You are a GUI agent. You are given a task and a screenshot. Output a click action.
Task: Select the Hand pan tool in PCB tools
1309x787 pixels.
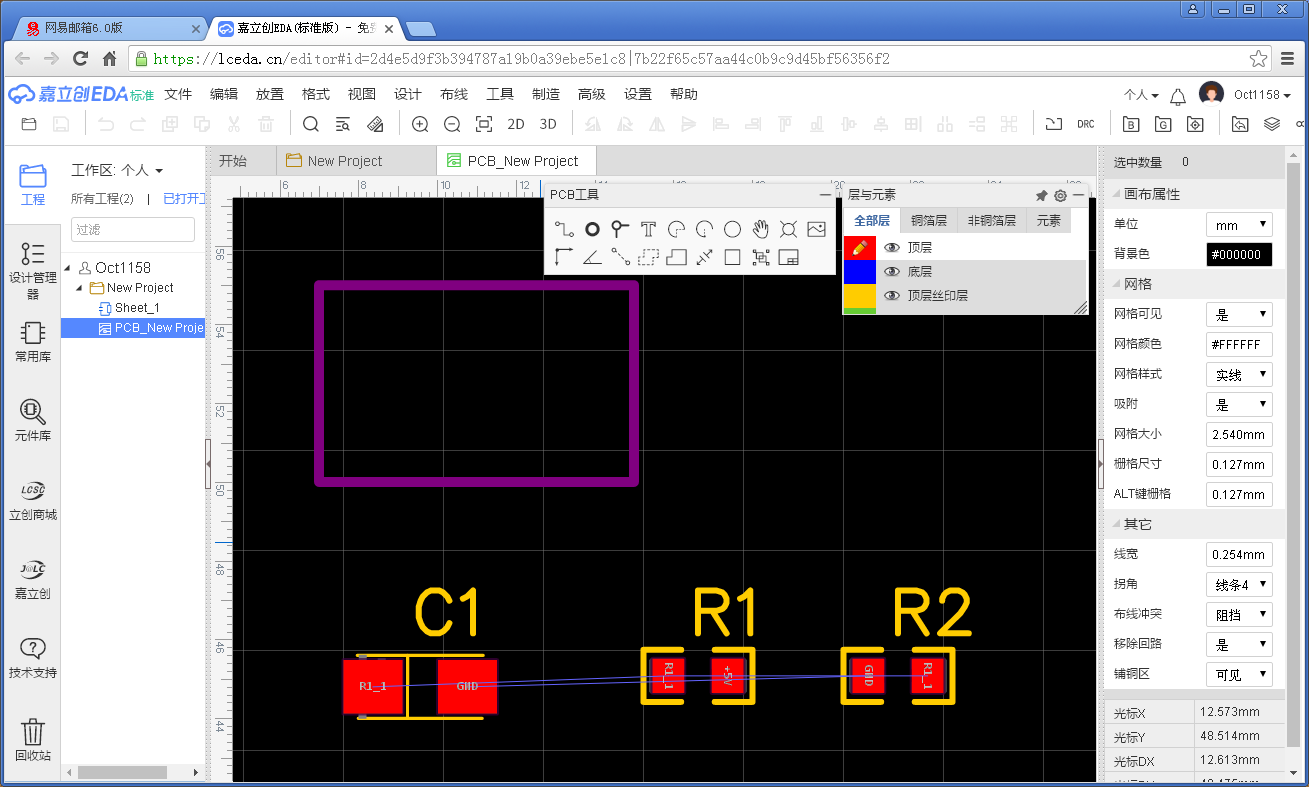[760, 229]
